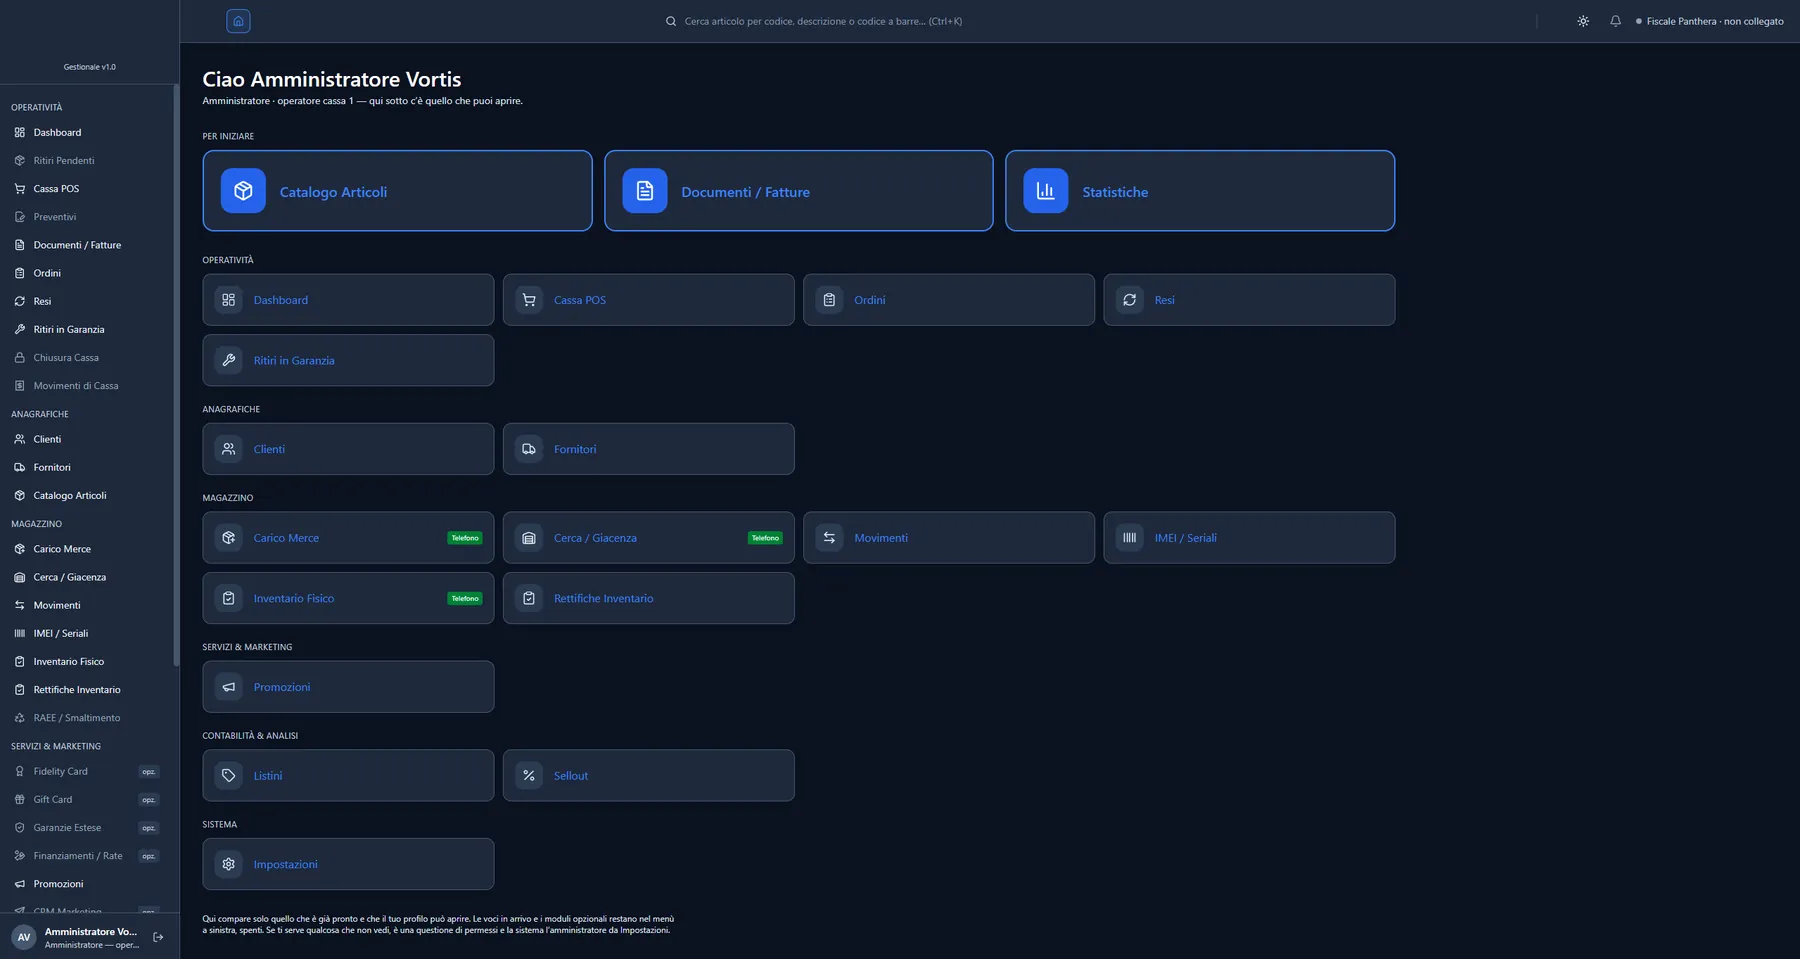
Task: Click the logout icon beside Amministratore Vo...
Action: coord(158,937)
